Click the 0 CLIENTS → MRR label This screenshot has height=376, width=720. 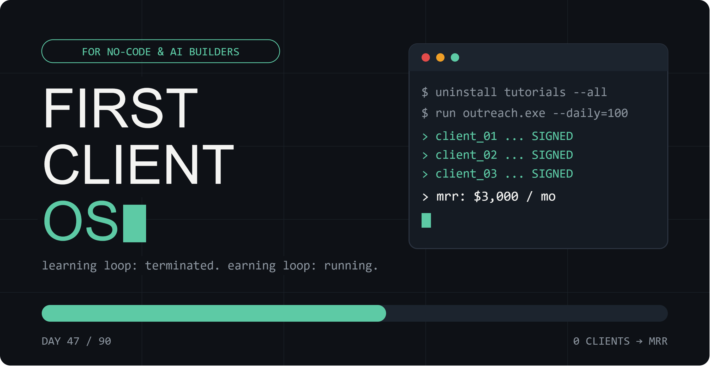click(x=620, y=341)
